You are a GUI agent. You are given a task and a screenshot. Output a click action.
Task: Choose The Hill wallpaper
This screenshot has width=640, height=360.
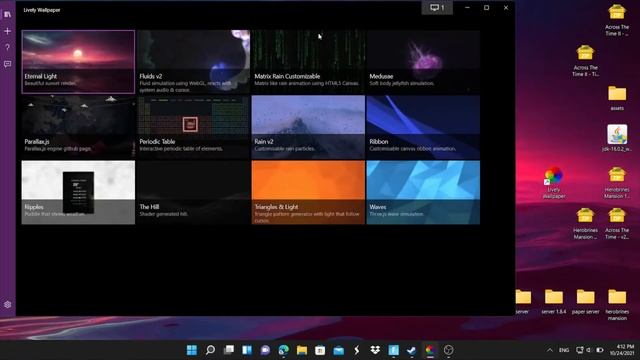tap(193, 192)
